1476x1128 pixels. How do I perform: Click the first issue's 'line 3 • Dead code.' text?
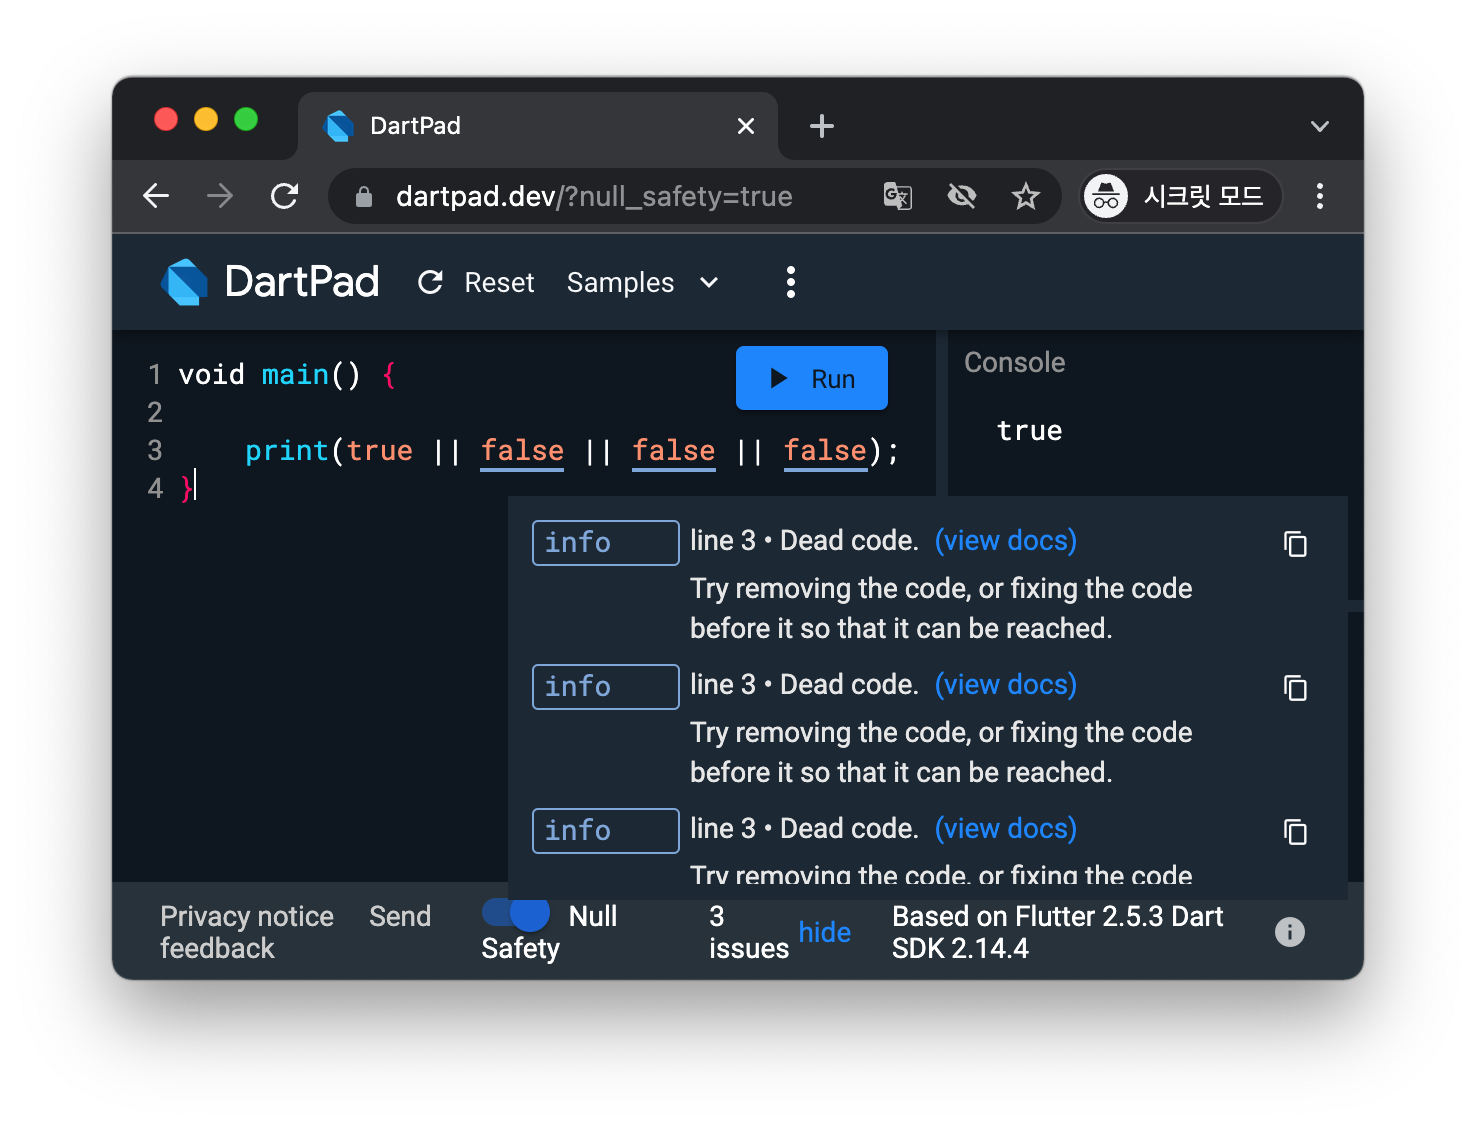[x=804, y=540]
